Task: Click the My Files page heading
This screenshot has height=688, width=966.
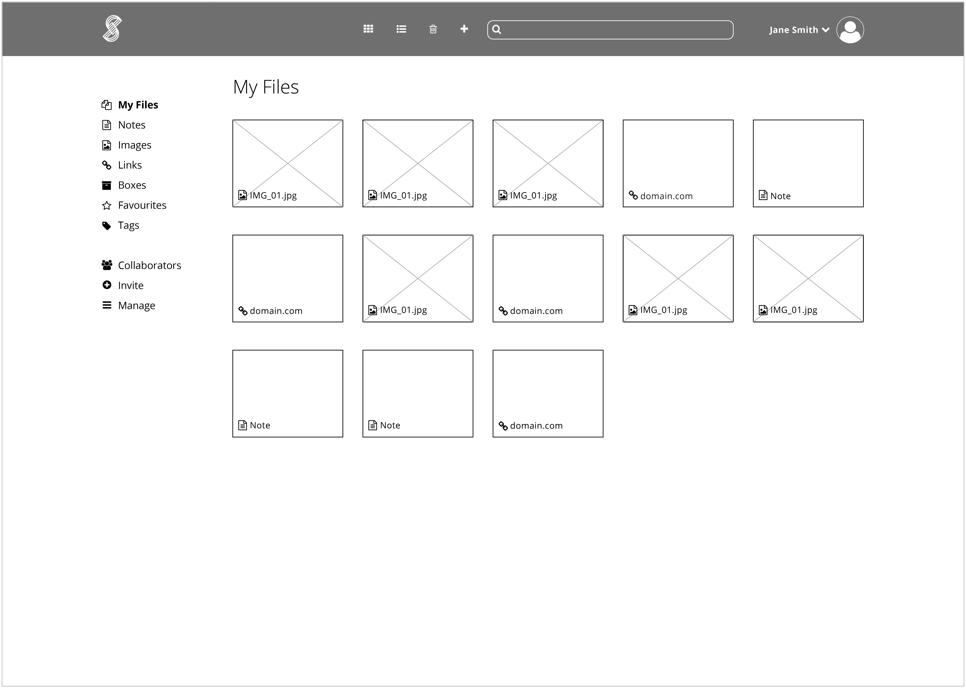Action: coord(266,87)
